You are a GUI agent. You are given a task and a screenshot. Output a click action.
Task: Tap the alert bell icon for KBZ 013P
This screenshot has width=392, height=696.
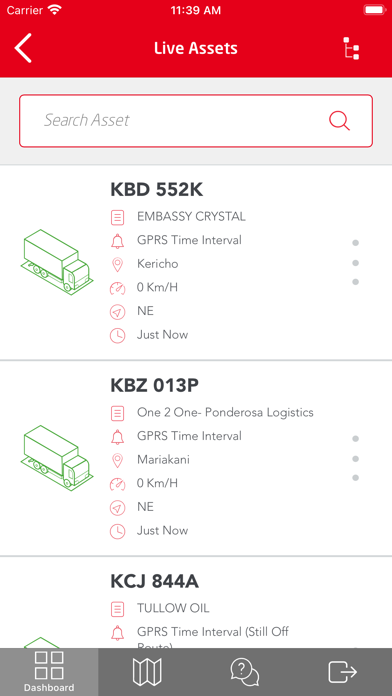coord(117,437)
